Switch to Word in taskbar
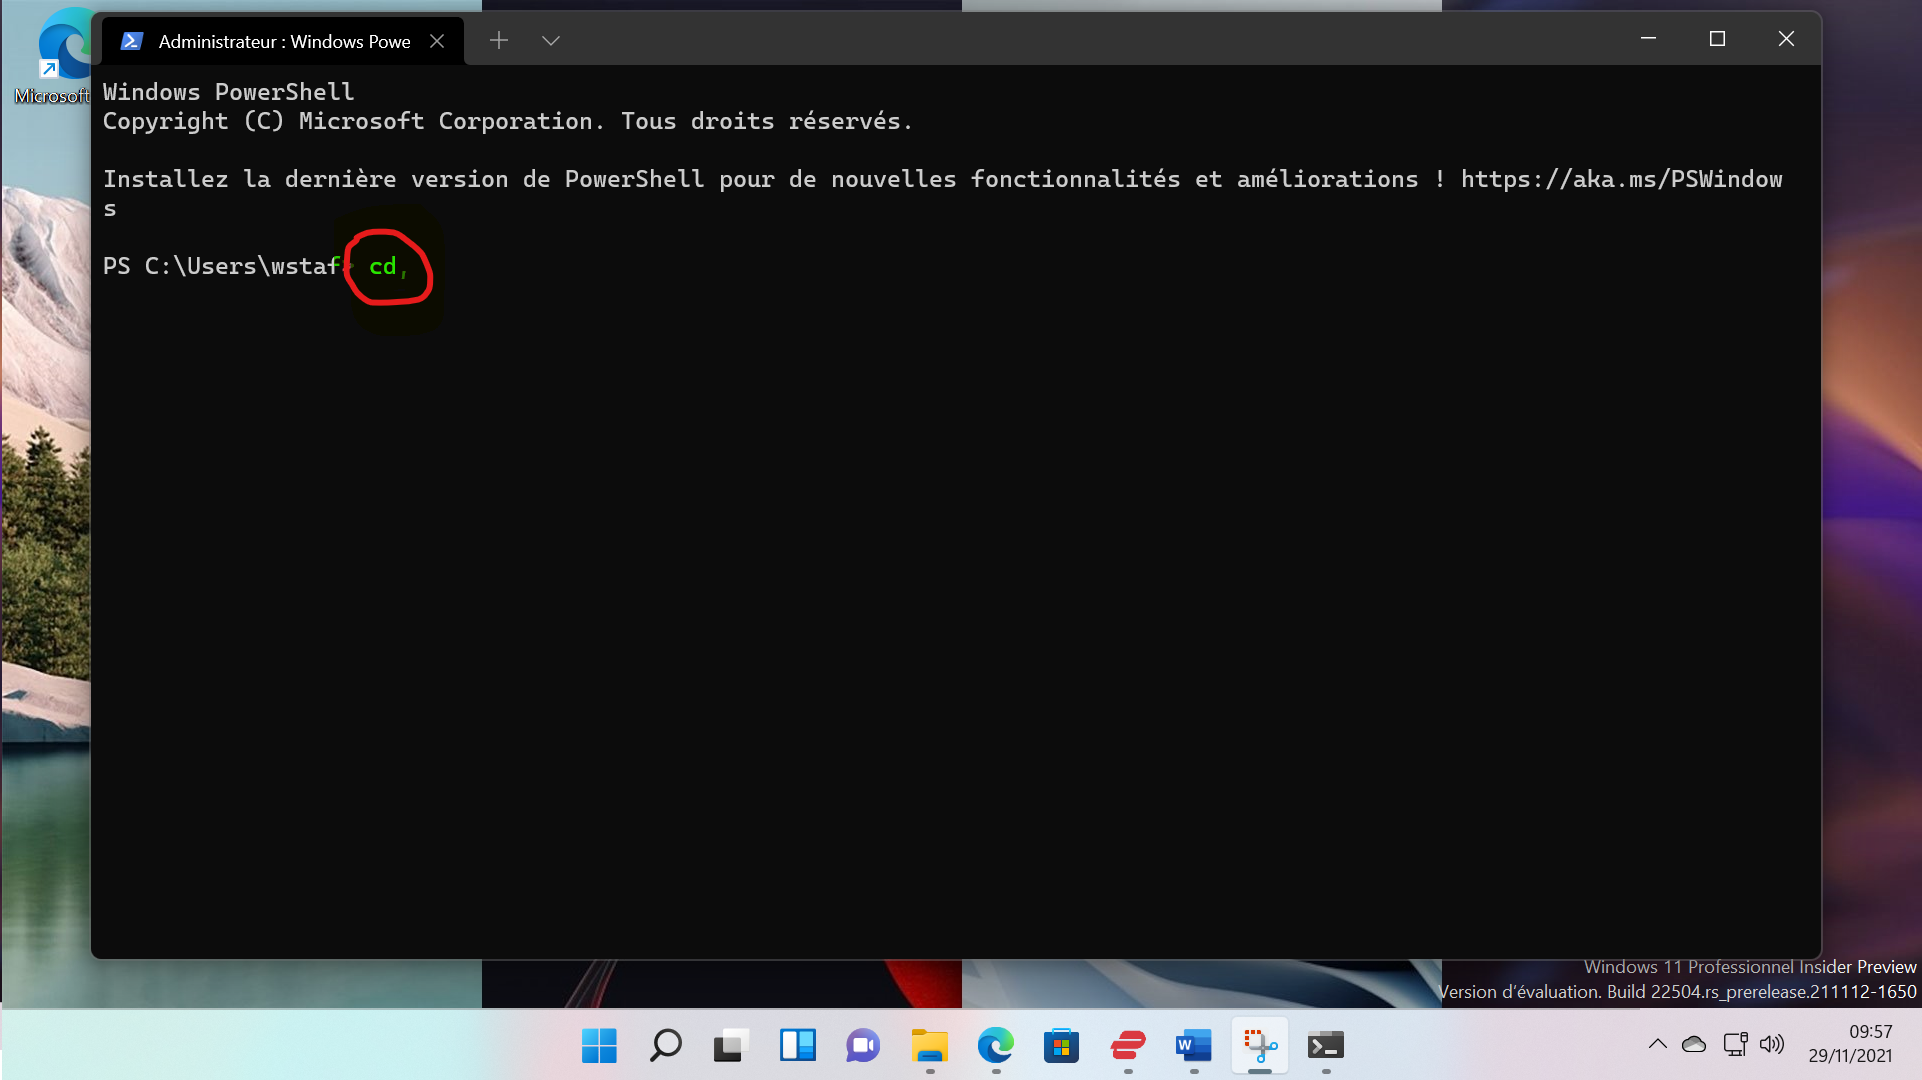Viewport: 1922px width, 1080px height. pyautogui.click(x=1193, y=1046)
